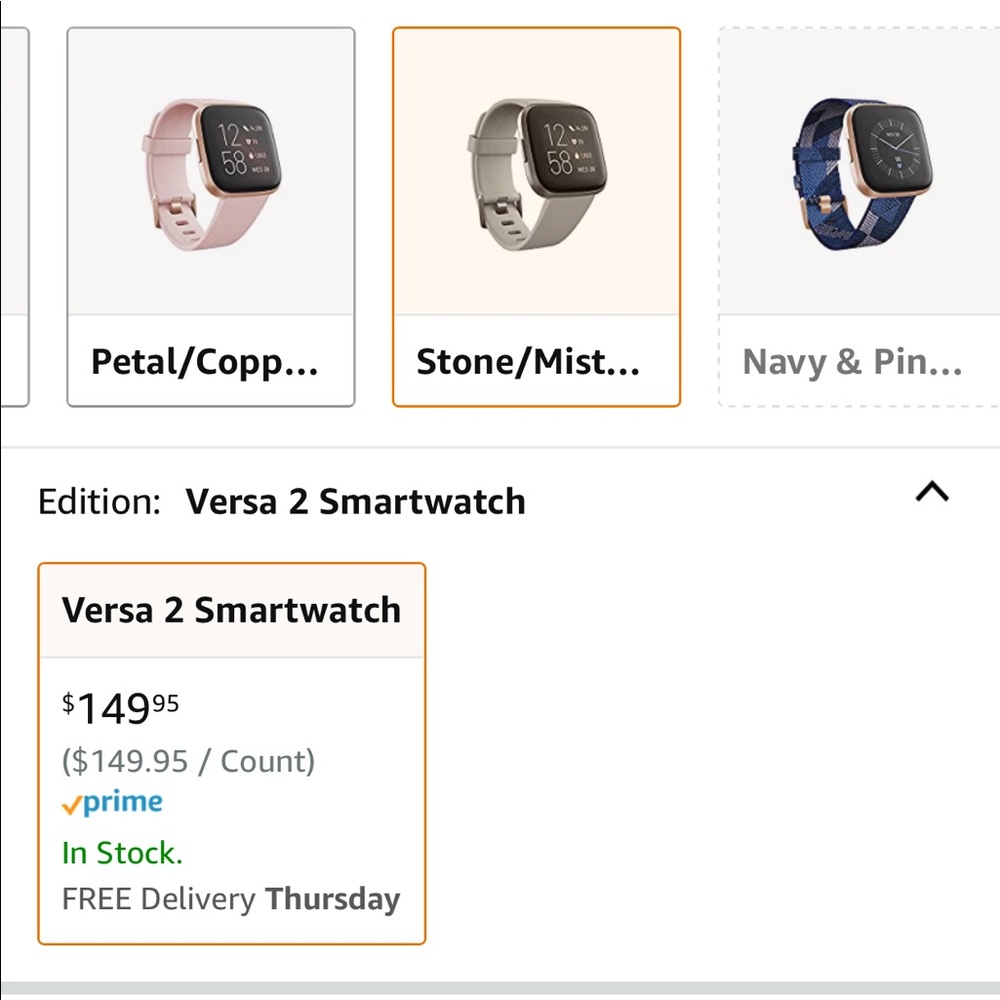The image size is (1000, 1000).
Task: Click the Versa 2 Smartwatch title in the card
Action: coord(231,609)
